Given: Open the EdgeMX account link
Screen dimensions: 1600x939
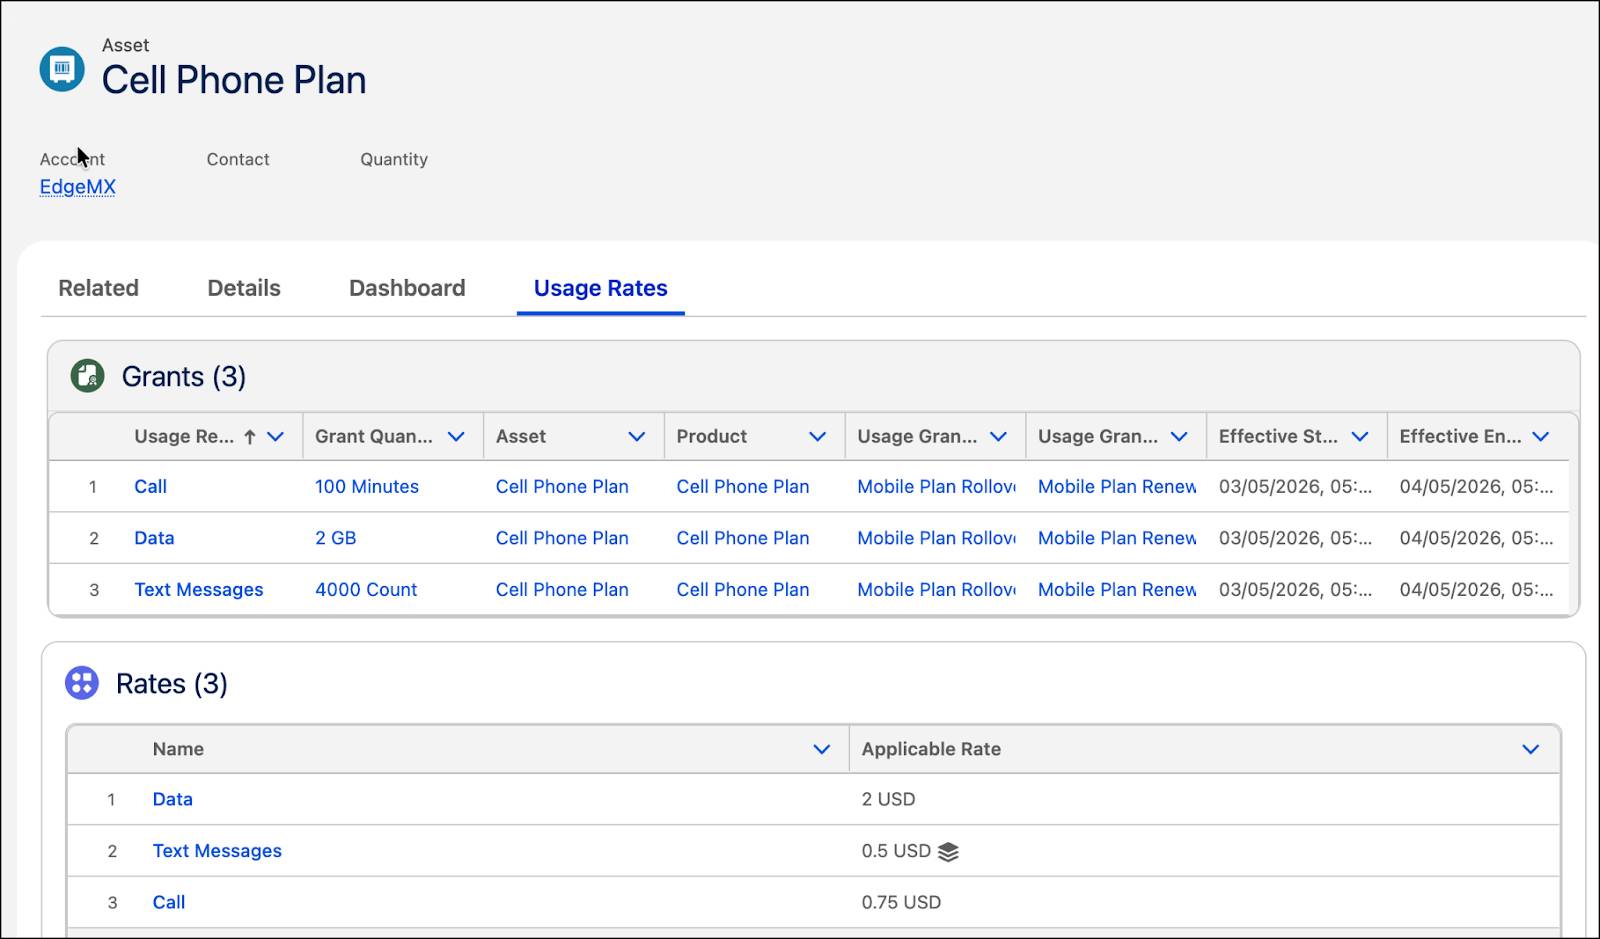Looking at the screenshot, I should [x=78, y=187].
